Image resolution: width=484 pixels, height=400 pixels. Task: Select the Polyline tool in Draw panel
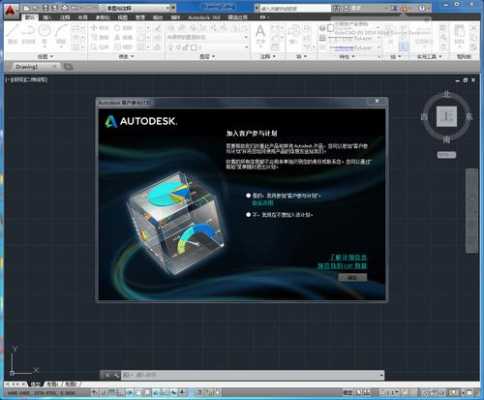pyautogui.click(x=29, y=34)
